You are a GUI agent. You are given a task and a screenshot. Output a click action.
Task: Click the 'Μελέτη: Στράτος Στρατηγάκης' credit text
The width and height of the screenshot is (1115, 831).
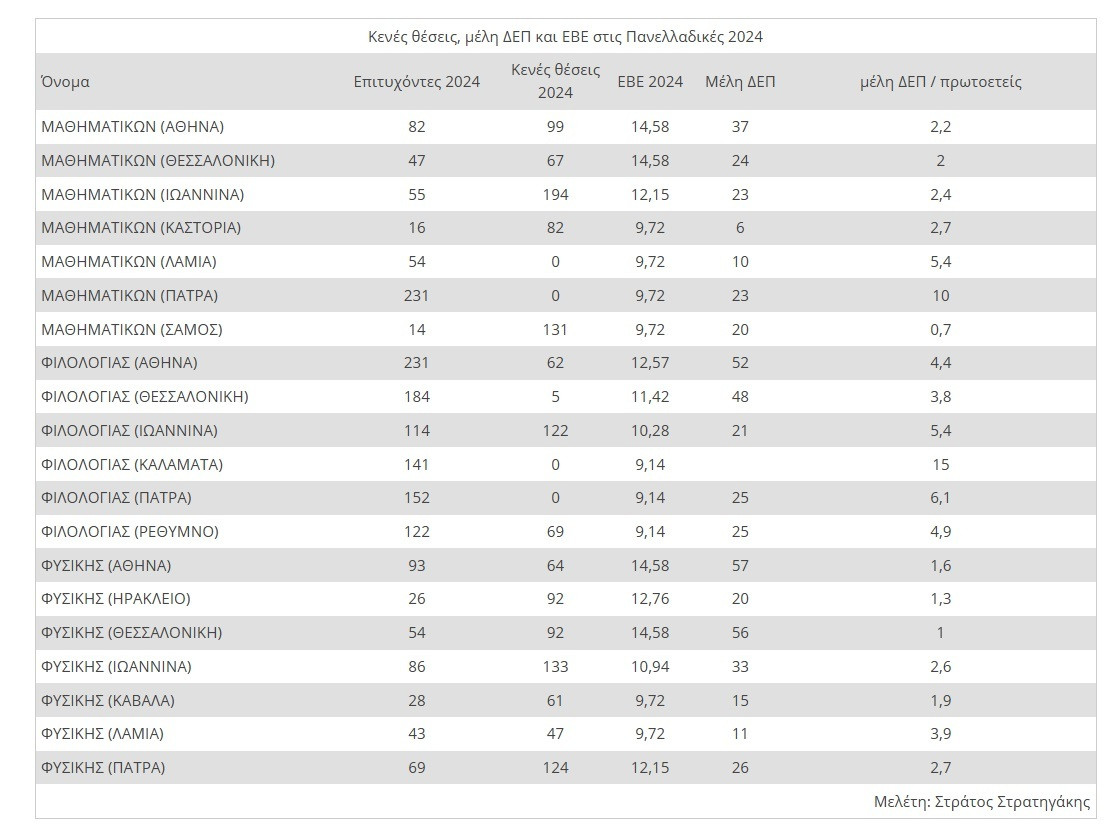981,801
